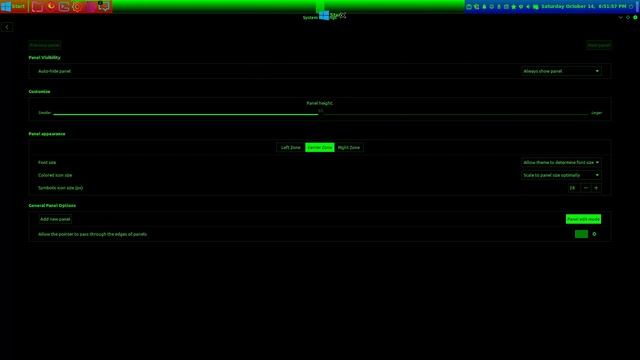The height and width of the screenshot is (360, 640).
Task: Launch file manager from the panel launcher
Action: [x=38, y=7]
